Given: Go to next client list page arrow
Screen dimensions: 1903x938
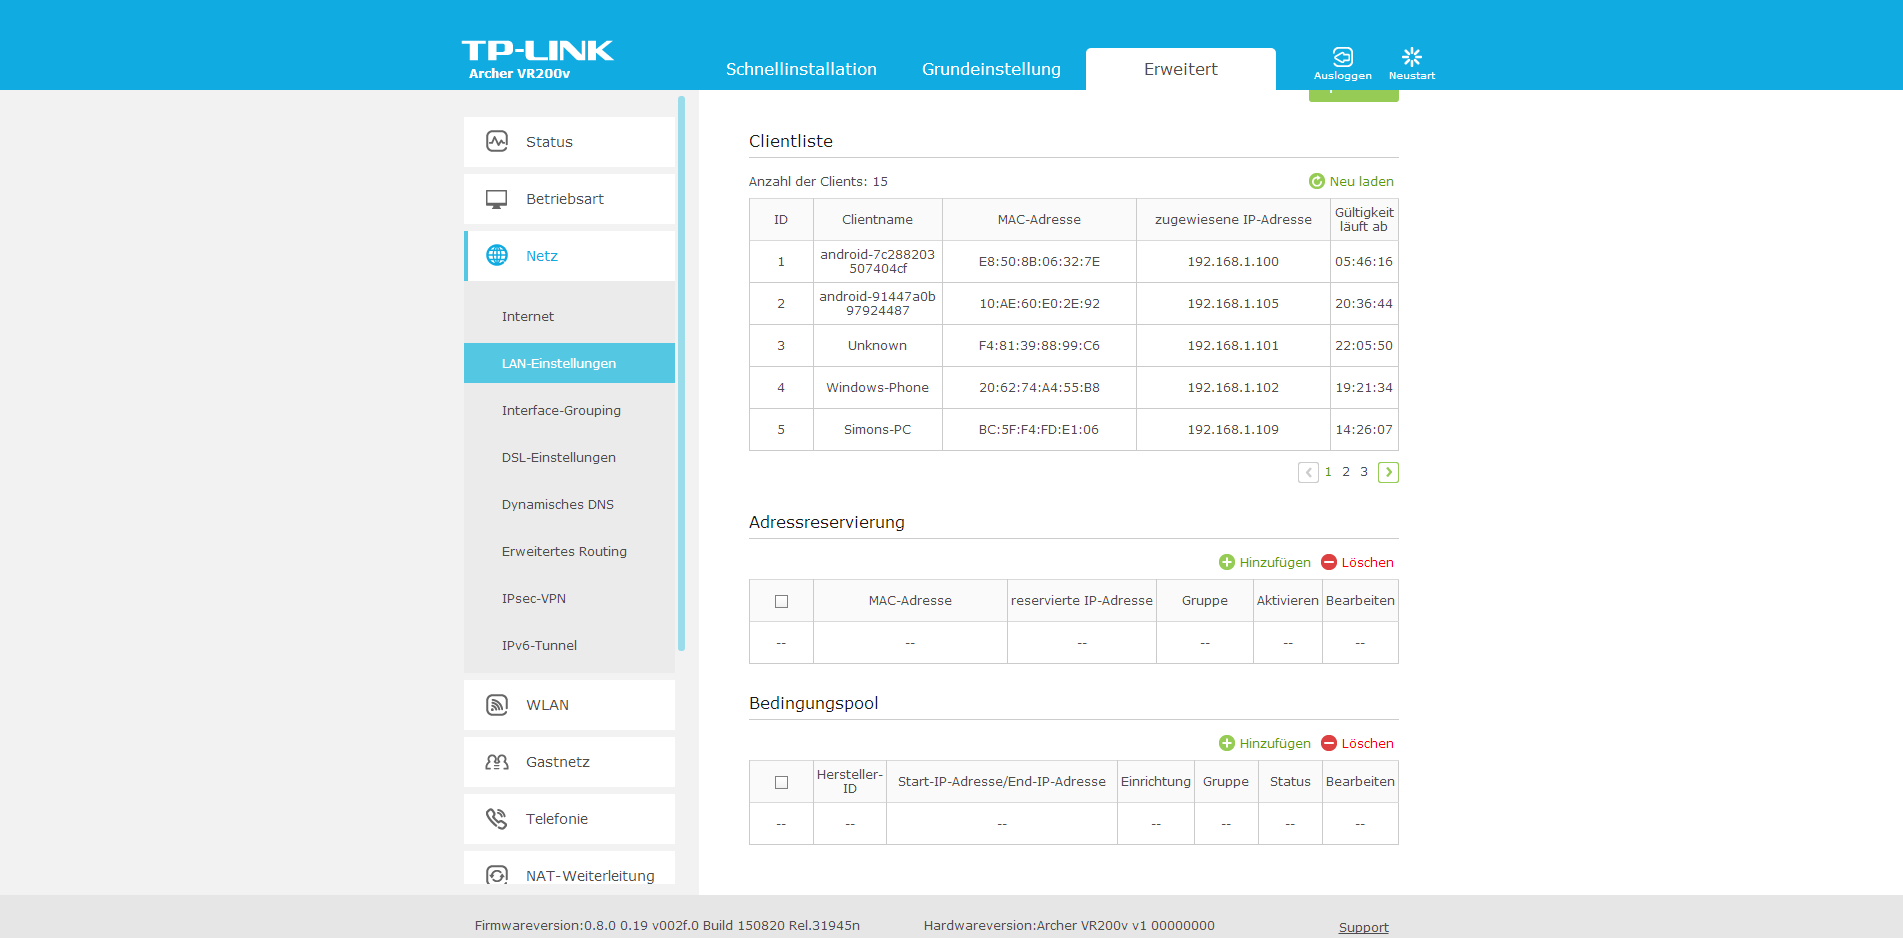Looking at the screenshot, I should (x=1388, y=472).
